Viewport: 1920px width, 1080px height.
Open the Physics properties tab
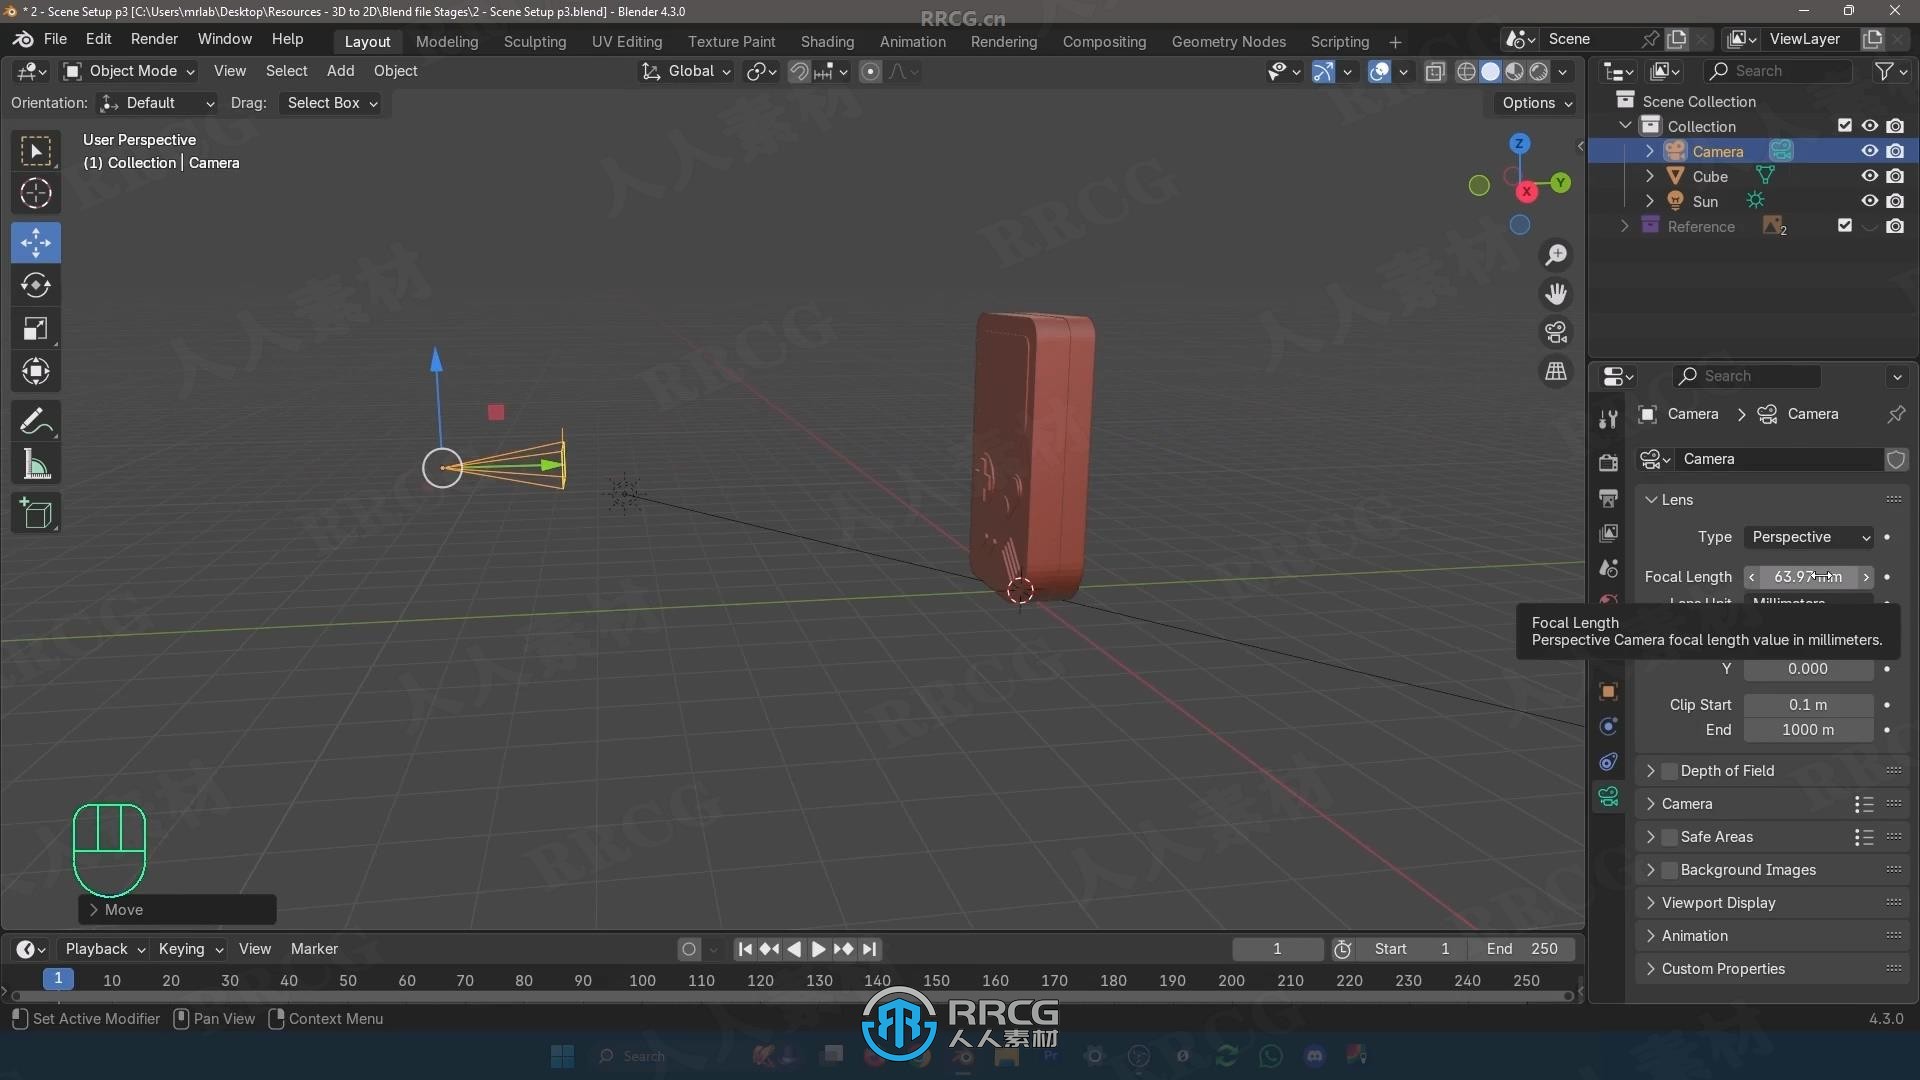tap(1608, 727)
